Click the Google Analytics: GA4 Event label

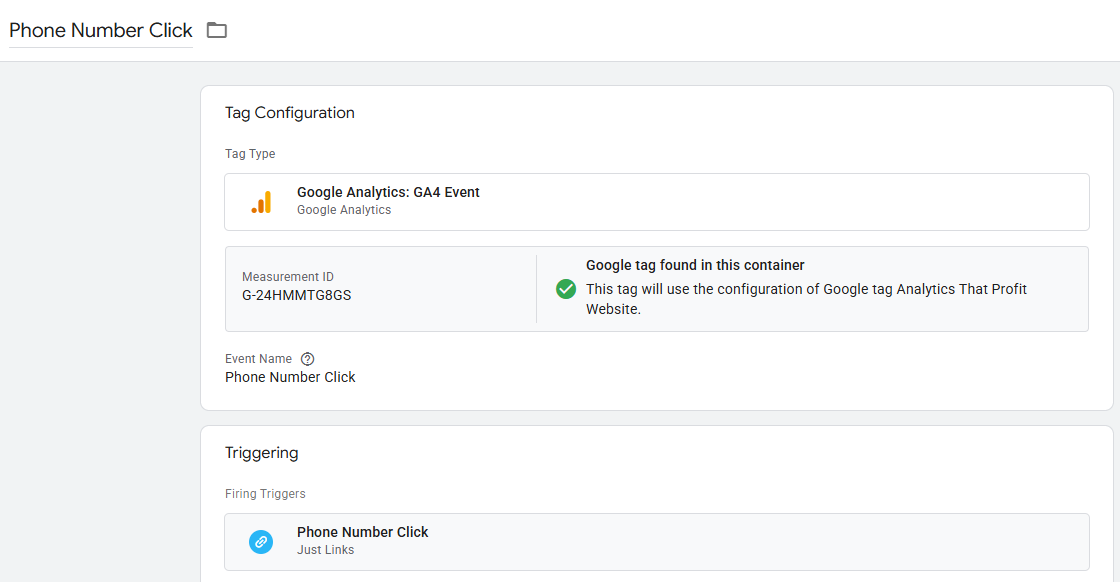tap(387, 192)
